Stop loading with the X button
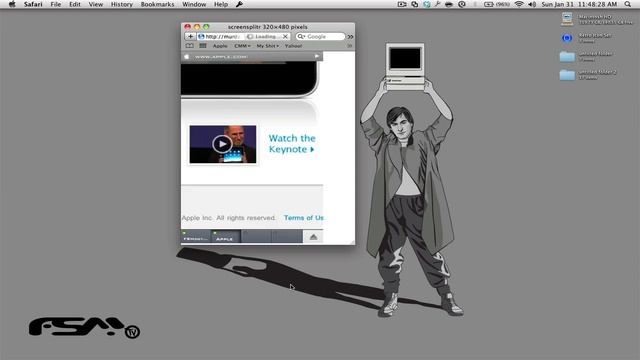Viewport: 640px width, 360px height. 285,36
